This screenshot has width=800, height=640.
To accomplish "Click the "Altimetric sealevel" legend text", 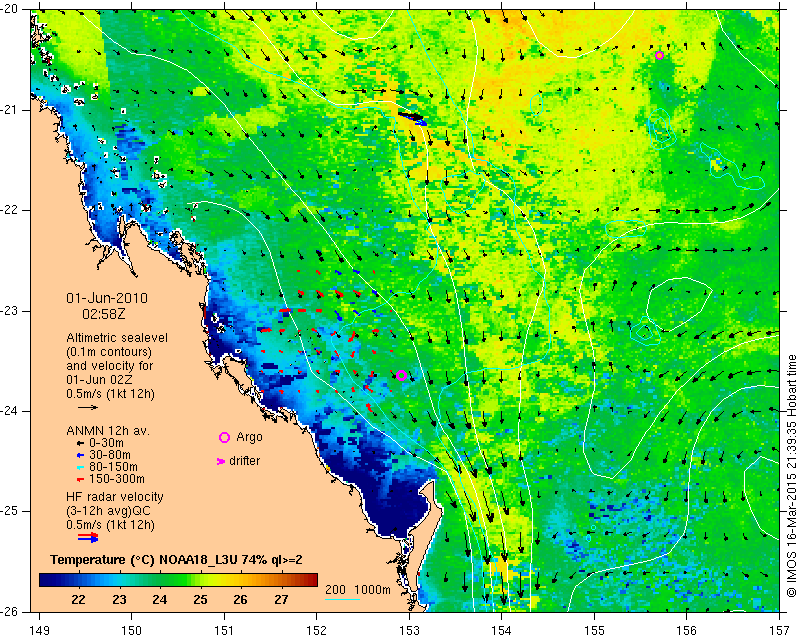I will tap(117, 338).
